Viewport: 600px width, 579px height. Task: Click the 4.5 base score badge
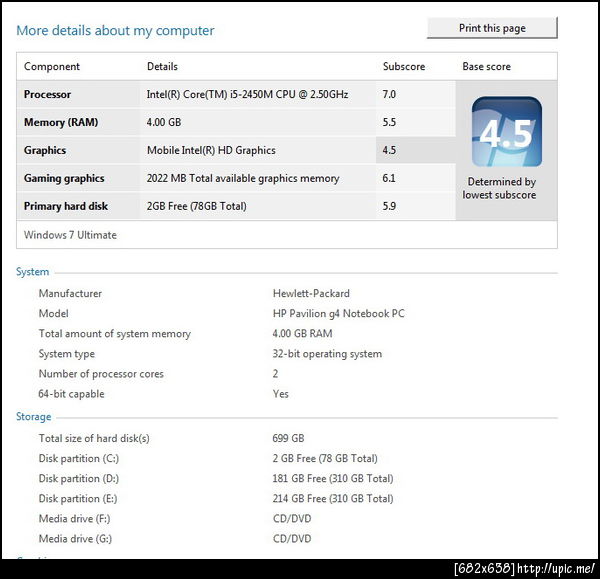(507, 132)
